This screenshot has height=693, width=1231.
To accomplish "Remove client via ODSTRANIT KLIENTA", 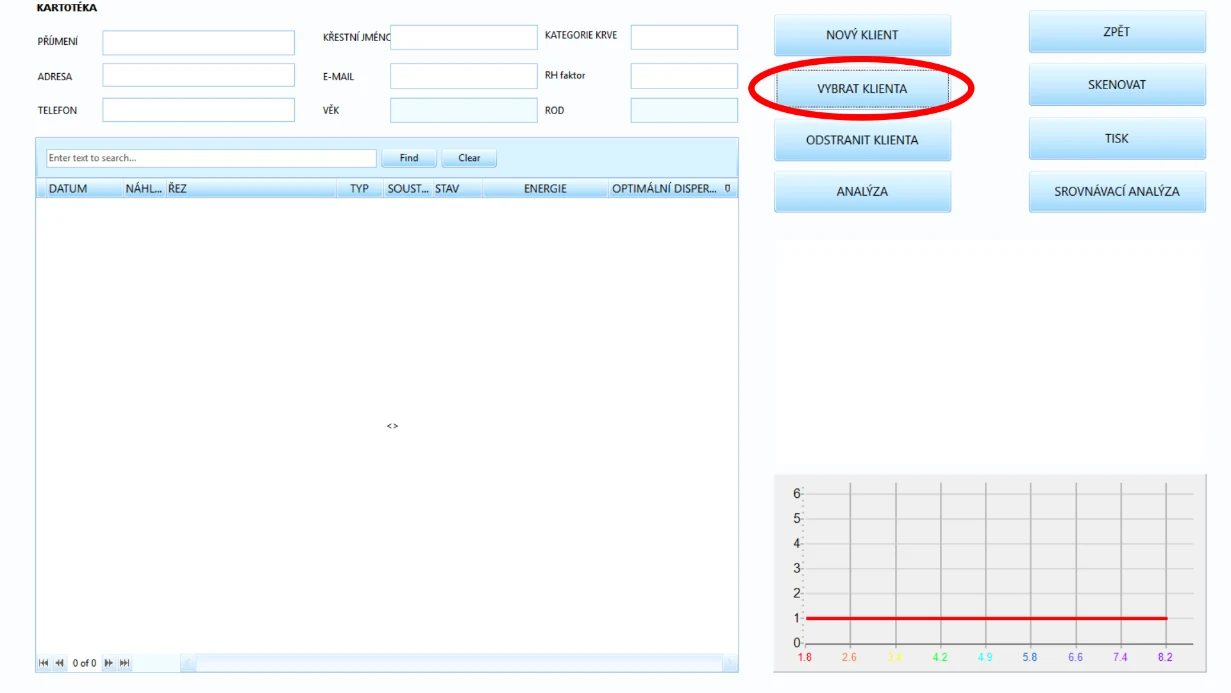I will pos(862,140).
